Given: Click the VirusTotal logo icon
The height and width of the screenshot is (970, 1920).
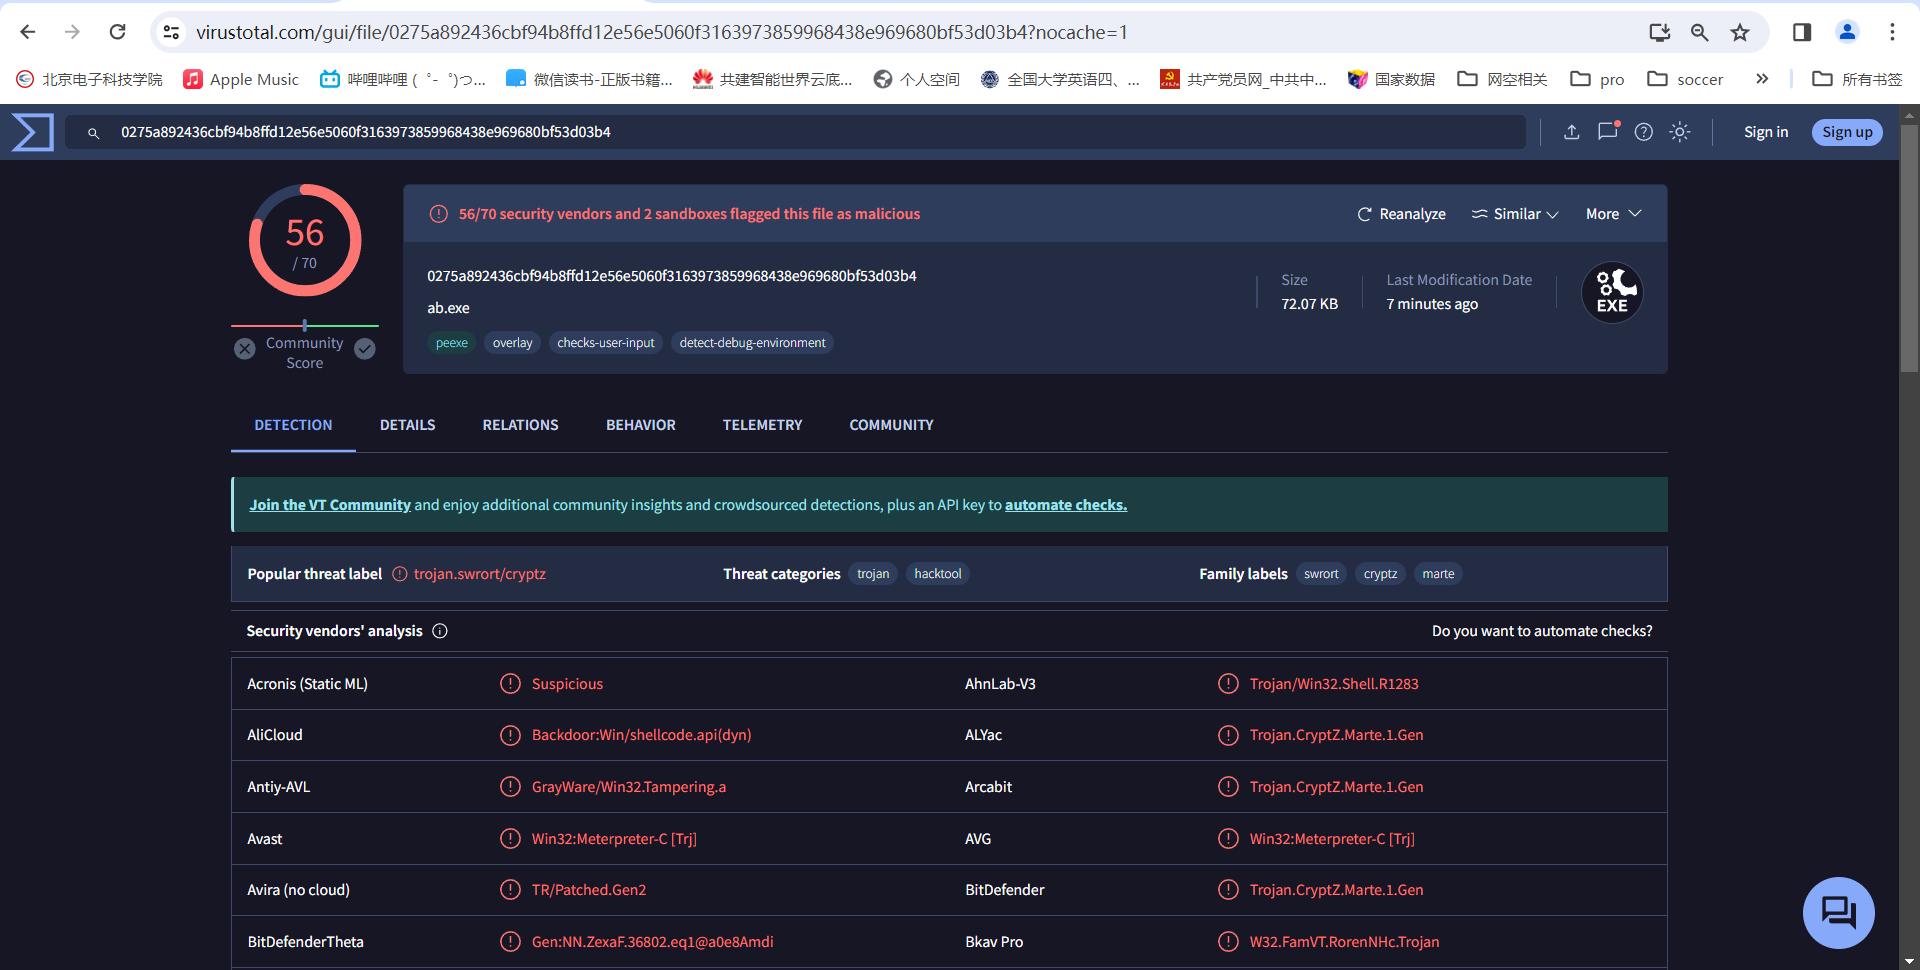Looking at the screenshot, I should 32,132.
